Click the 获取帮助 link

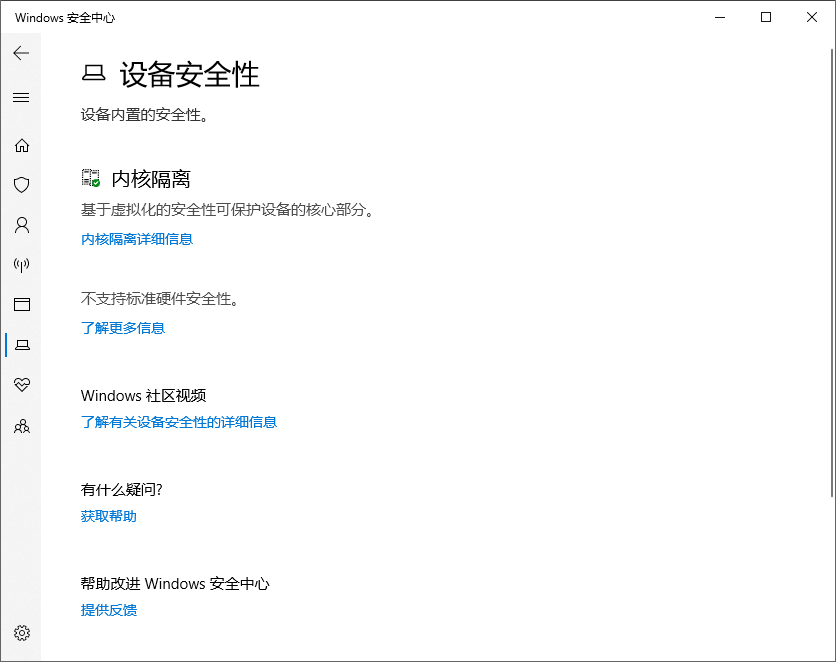[x=109, y=516]
